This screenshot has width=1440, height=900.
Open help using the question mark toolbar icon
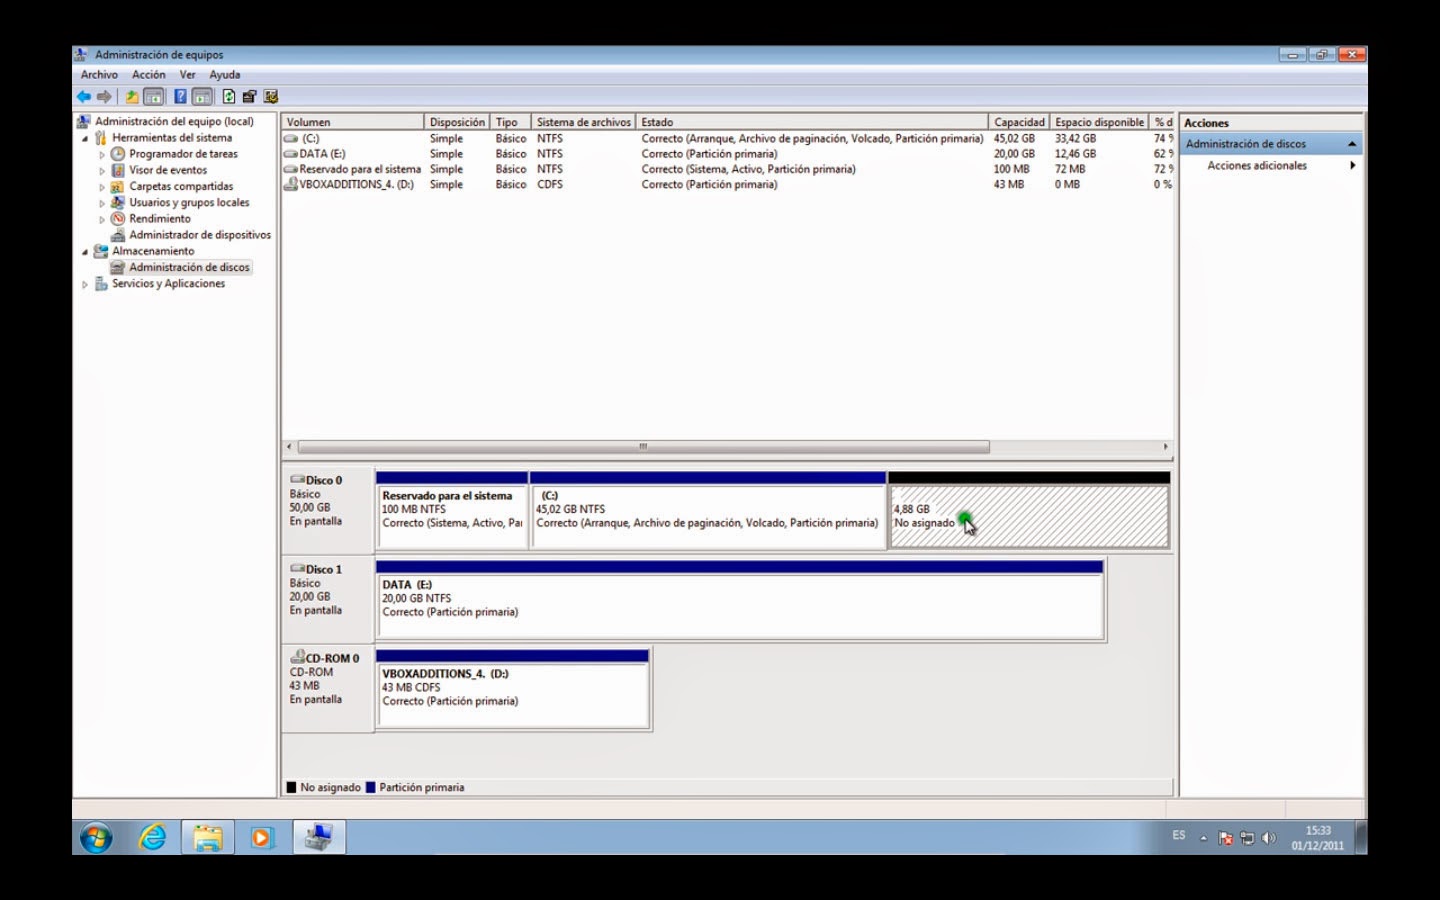click(180, 96)
